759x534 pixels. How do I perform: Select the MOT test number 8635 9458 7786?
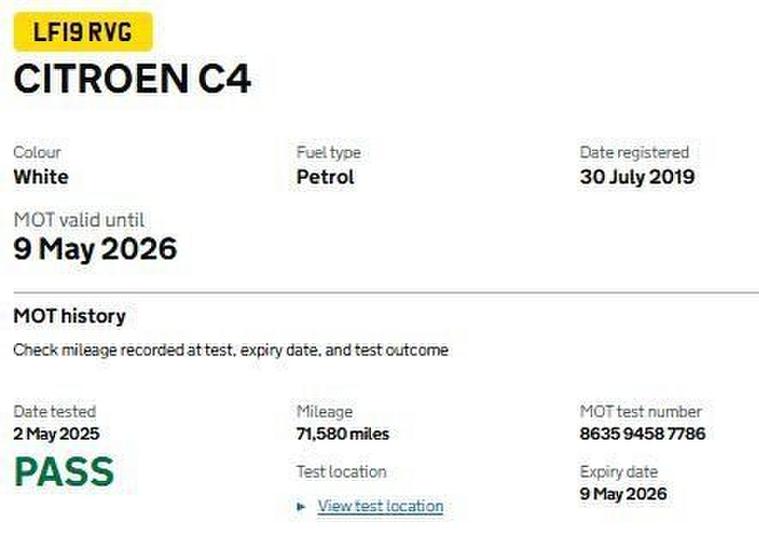642,434
